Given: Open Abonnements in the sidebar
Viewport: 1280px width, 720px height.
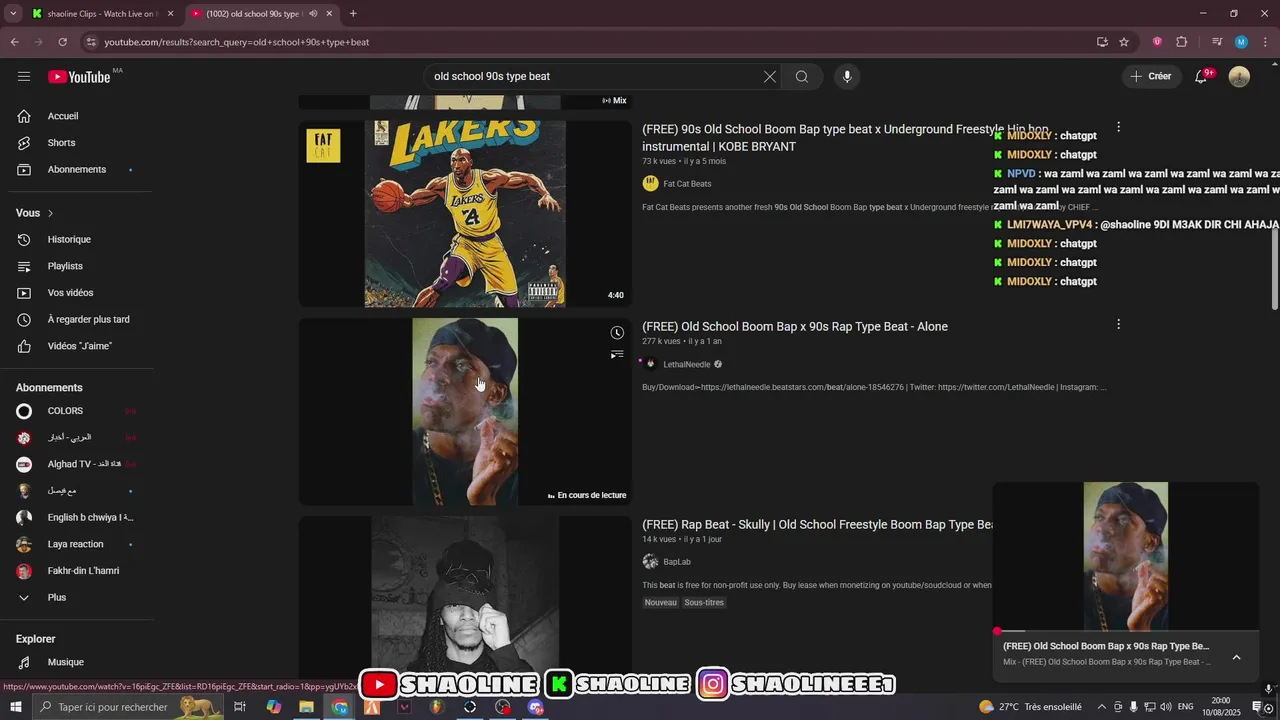Looking at the screenshot, I should pos(77,170).
